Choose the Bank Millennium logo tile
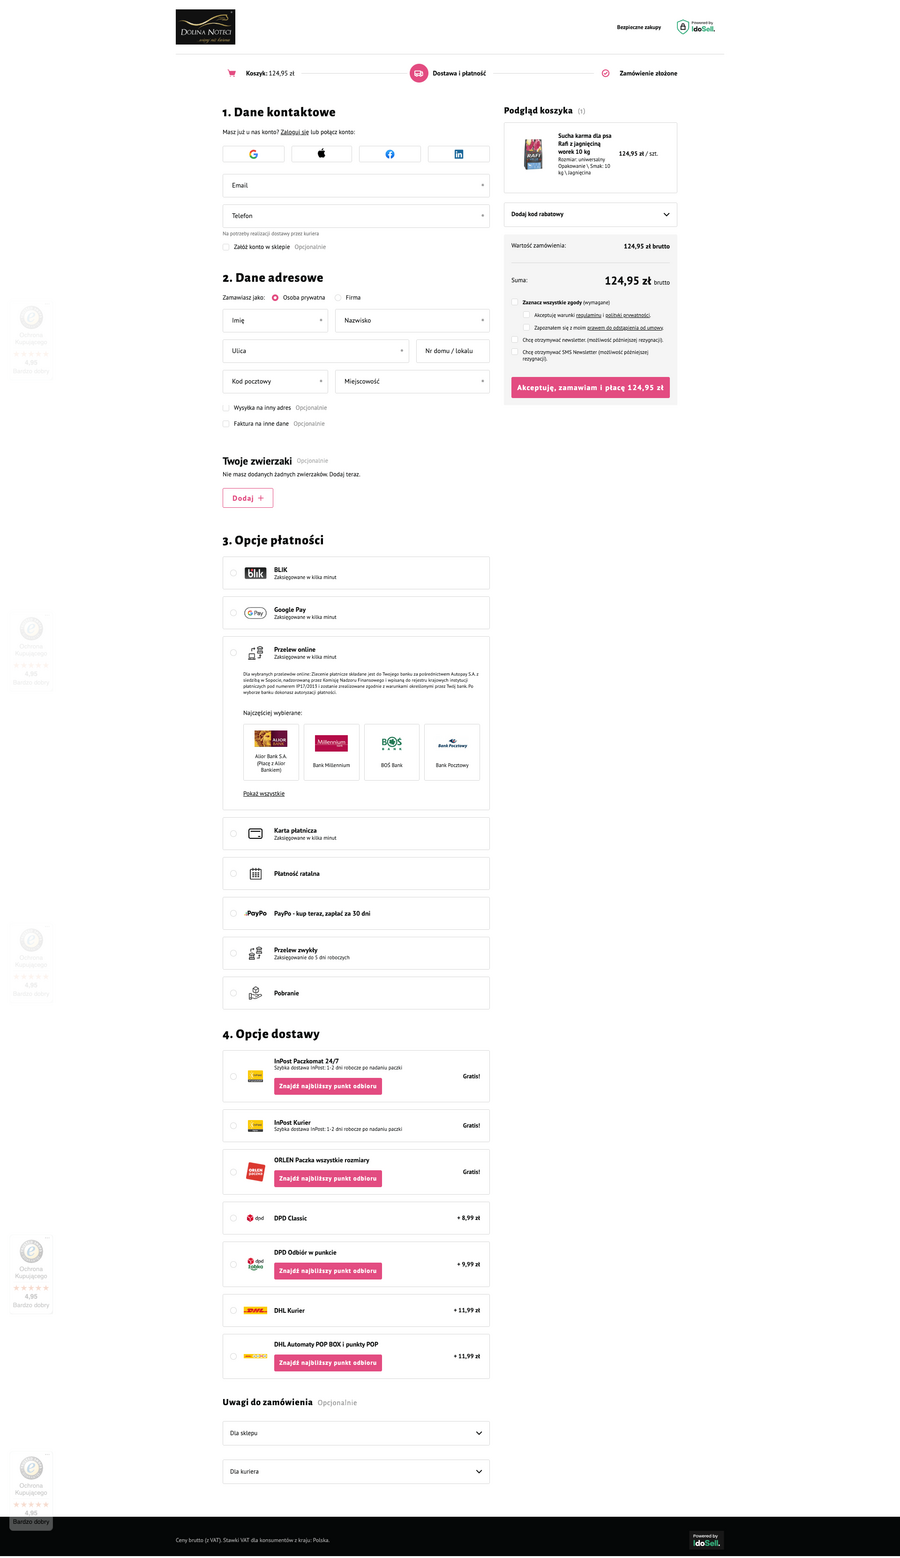 [x=331, y=752]
